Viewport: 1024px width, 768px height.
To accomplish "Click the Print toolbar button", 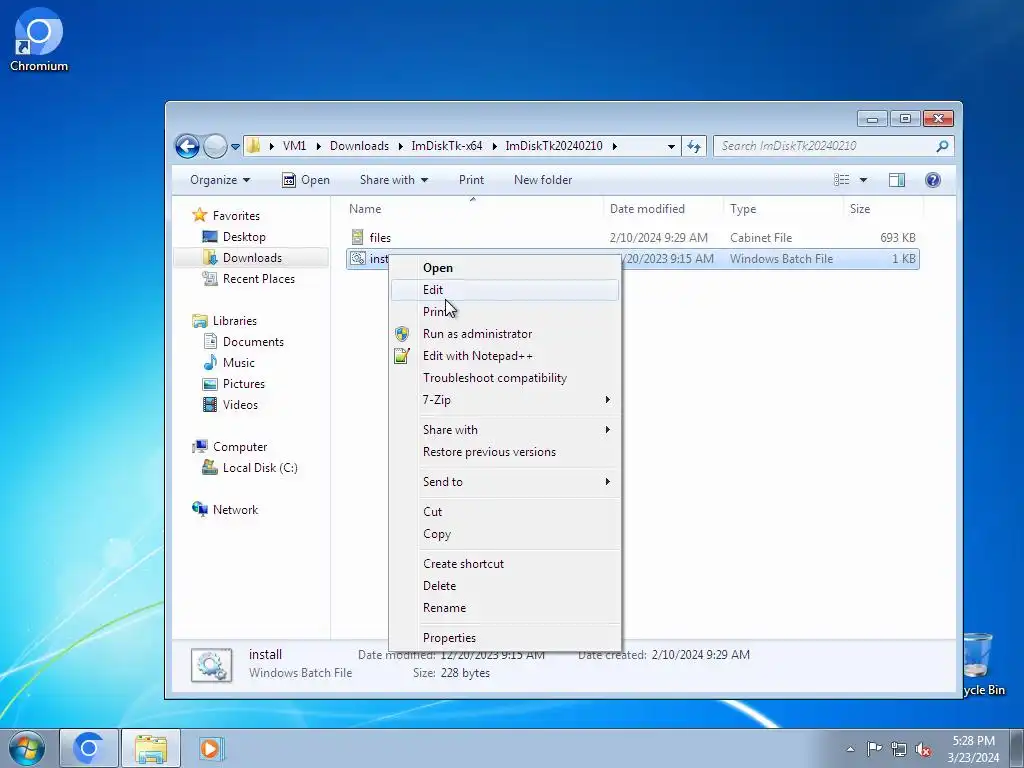I will coord(471,180).
